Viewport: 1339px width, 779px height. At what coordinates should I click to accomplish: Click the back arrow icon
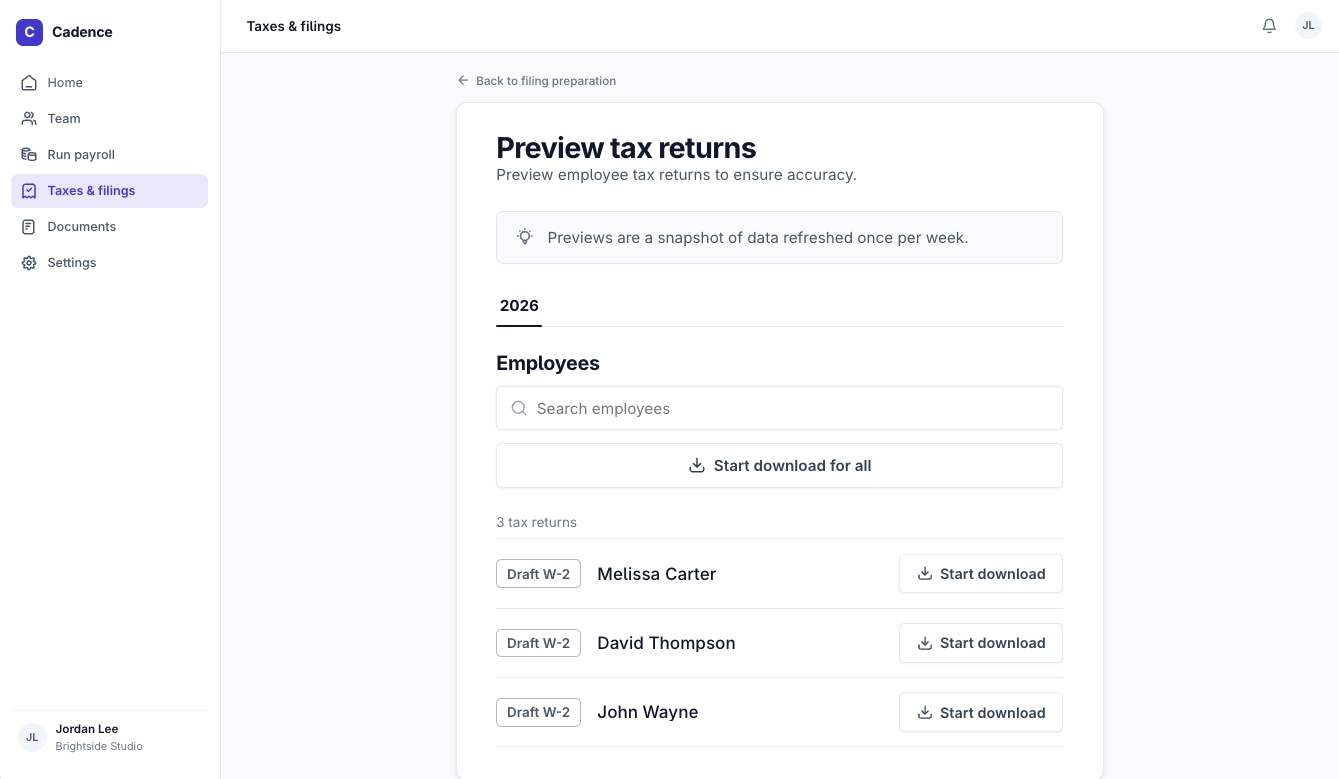tap(463, 80)
